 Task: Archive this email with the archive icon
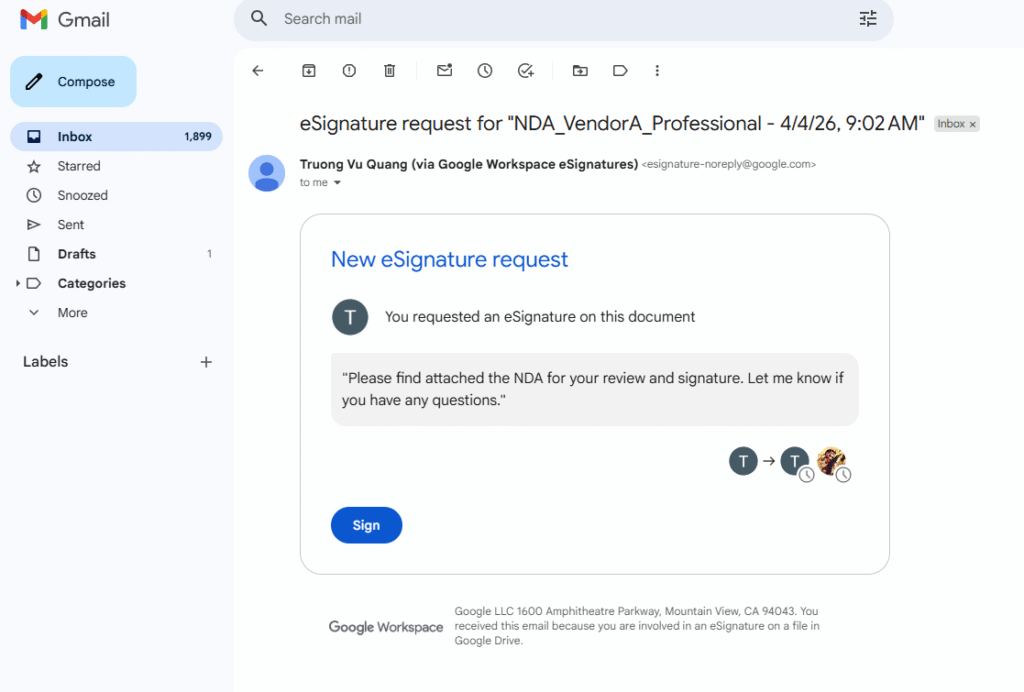pyautogui.click(x=309, y=71)
